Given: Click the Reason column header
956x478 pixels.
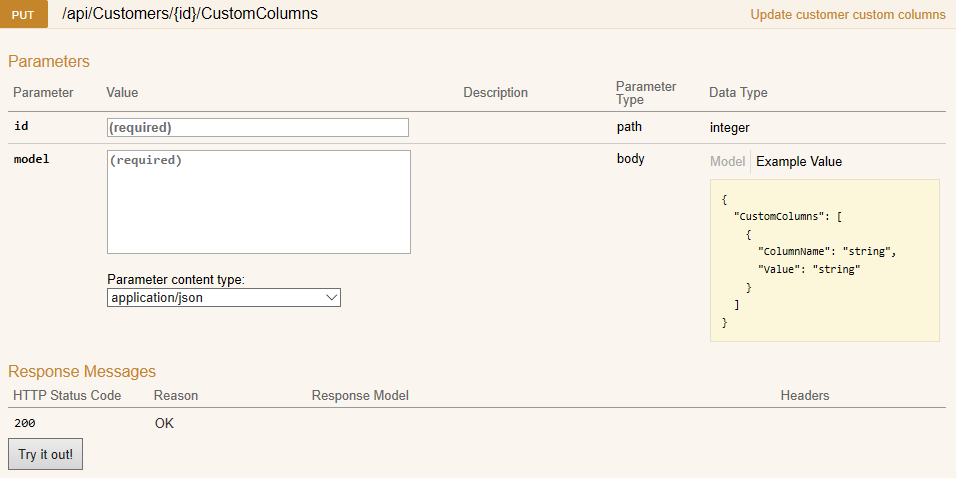Looking at the screenshot, I should click(176, 396).
